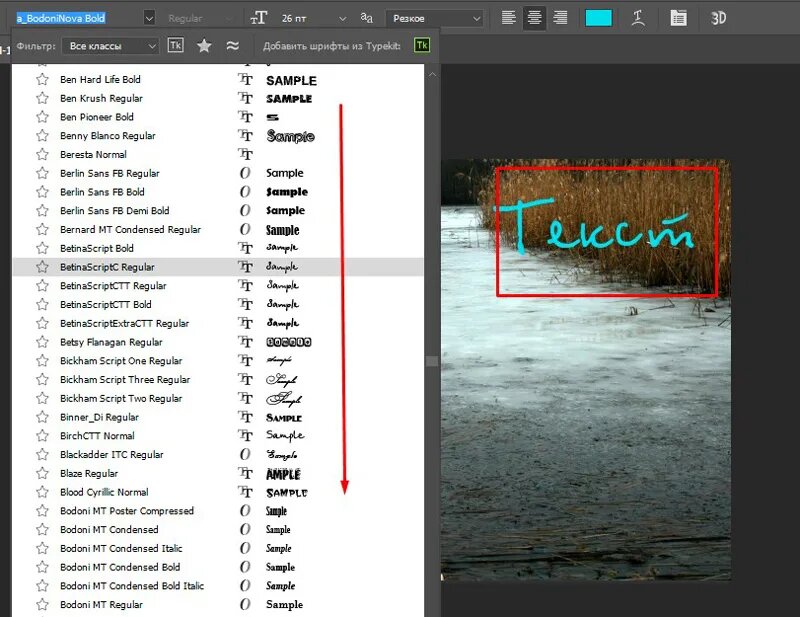
Task: Click the font list scrollbar thumb
Action: [432, 361]
